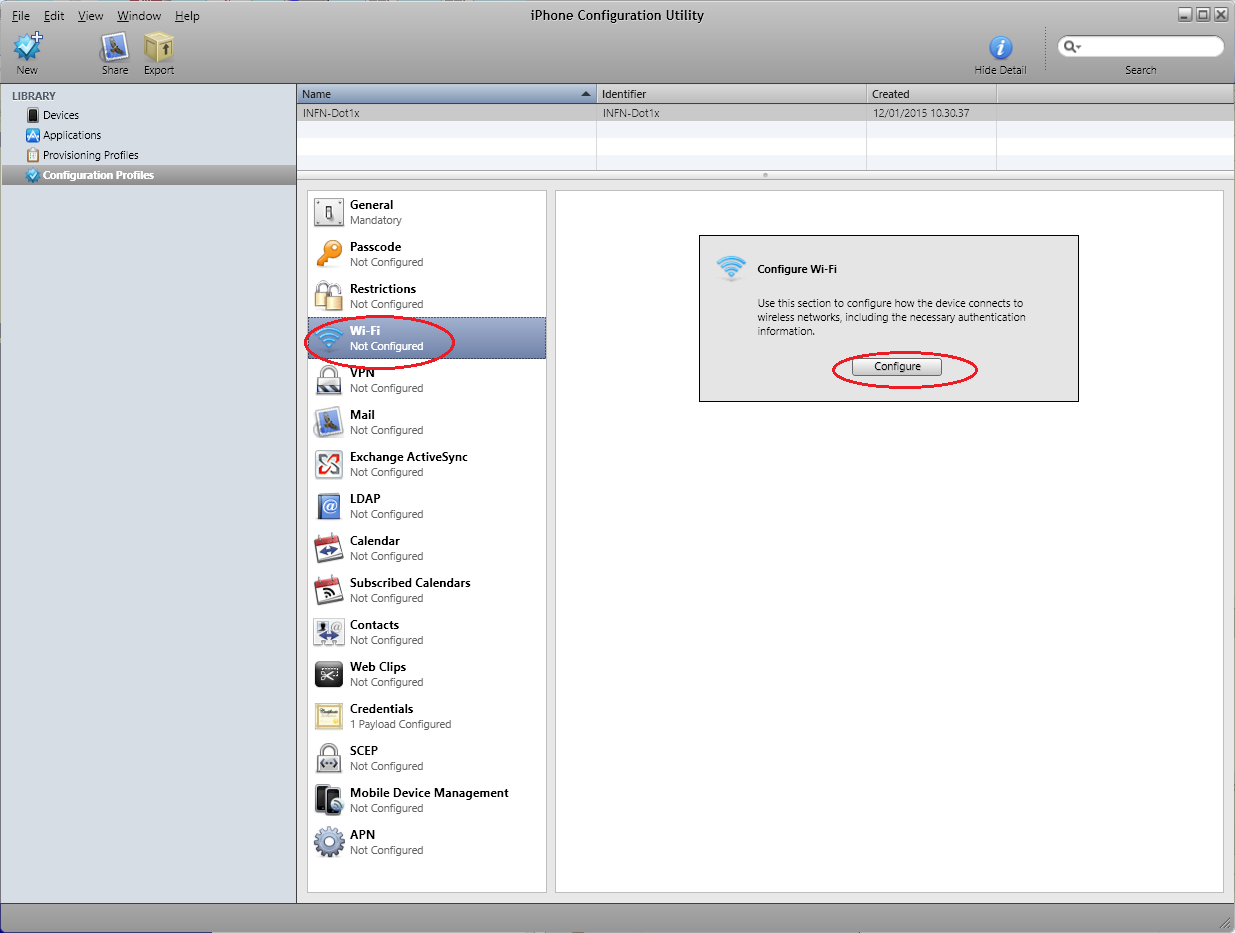Open the Edit menu
1235x933 pixels.
click(x=54, y=16)
